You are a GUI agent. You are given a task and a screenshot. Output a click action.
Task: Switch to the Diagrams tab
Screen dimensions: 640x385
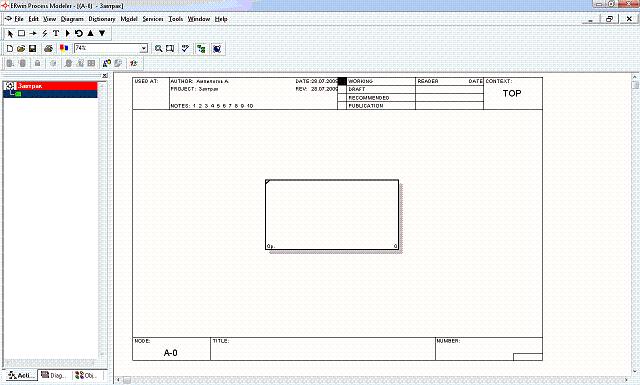(x=55, y=375)
